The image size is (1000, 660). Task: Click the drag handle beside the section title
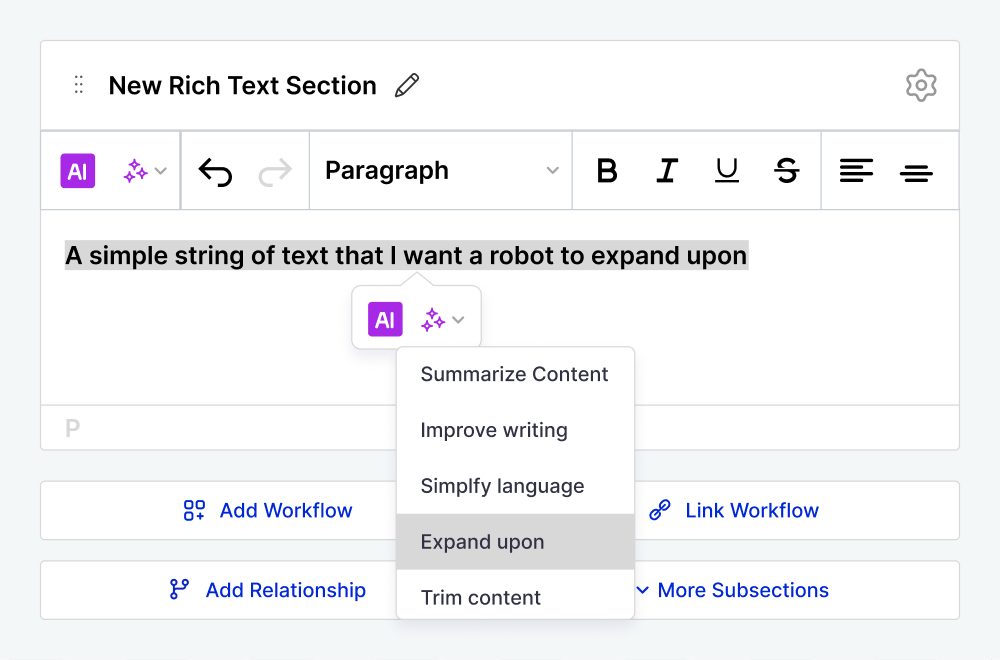coord(78,85)
